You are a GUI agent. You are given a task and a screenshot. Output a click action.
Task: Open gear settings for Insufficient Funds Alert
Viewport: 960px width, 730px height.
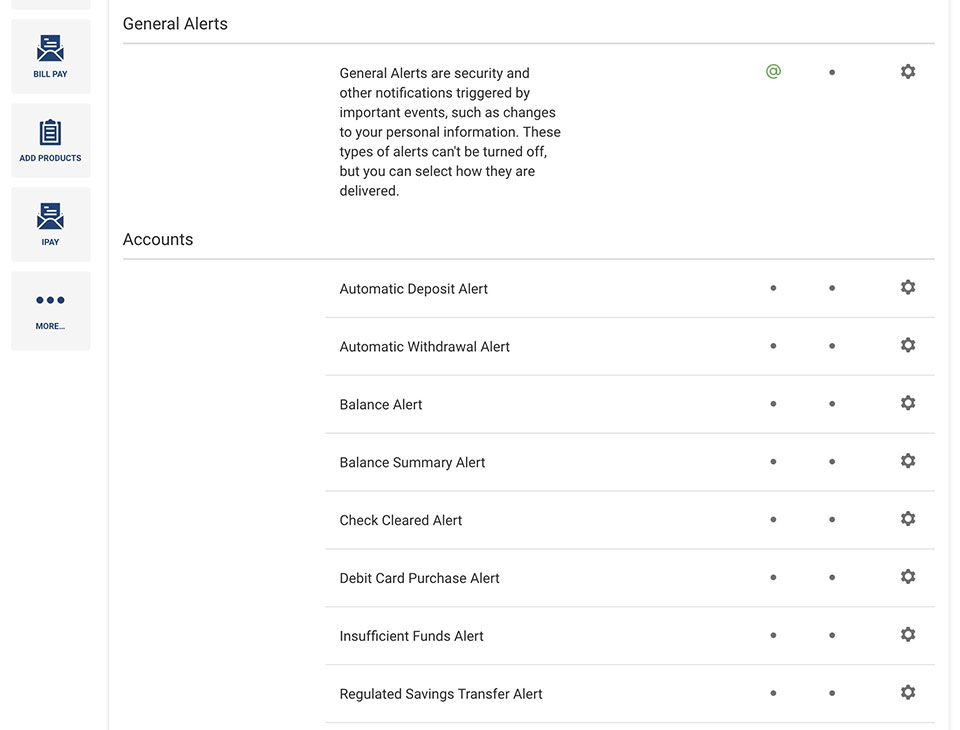pyautogui.click(x=908, y=634)
